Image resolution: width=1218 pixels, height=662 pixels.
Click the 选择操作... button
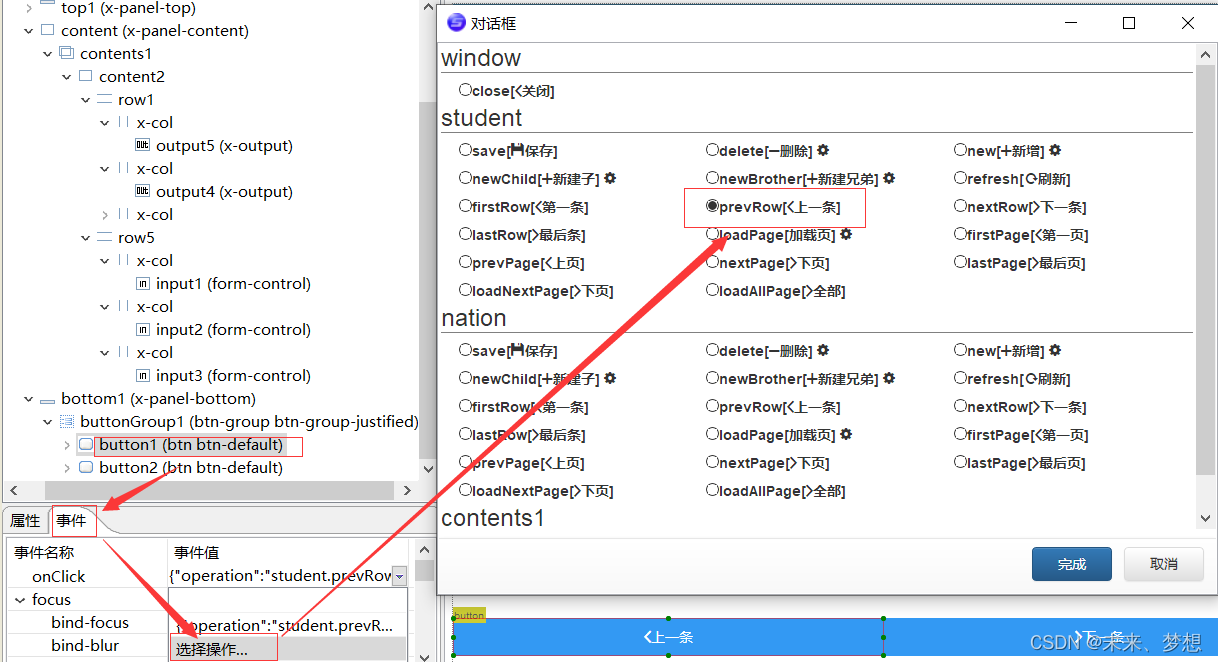coord(224,648)
